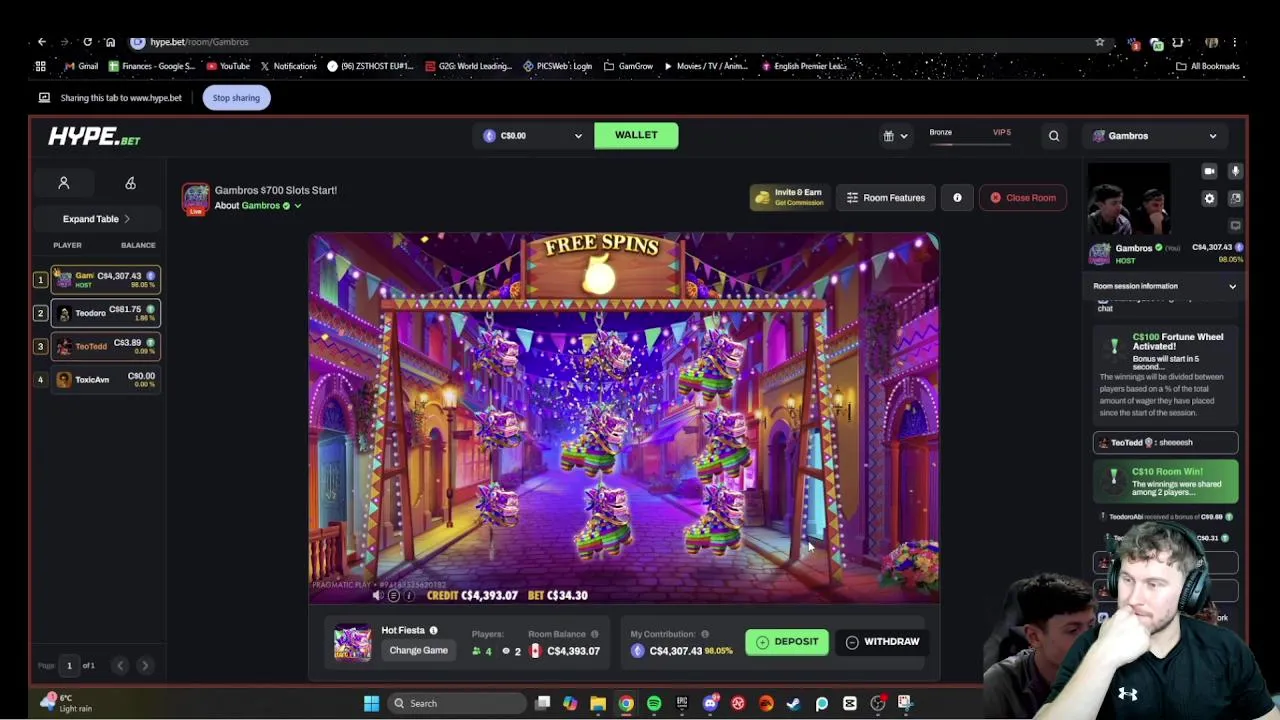
Task: Go to browser home icon
Action: tap(110, 42)
